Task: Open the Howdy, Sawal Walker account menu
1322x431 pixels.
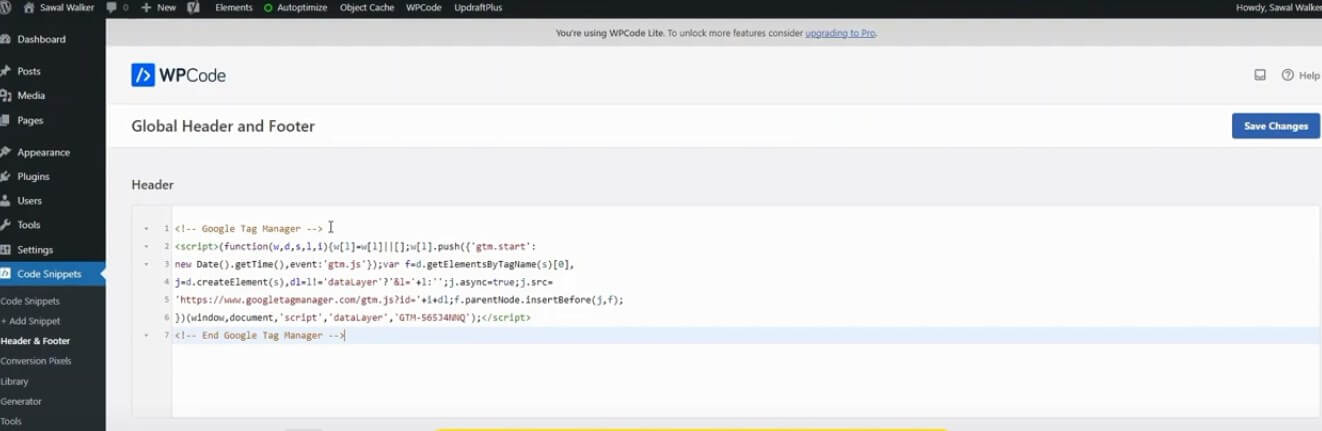Action: [x=1278, y=7]
